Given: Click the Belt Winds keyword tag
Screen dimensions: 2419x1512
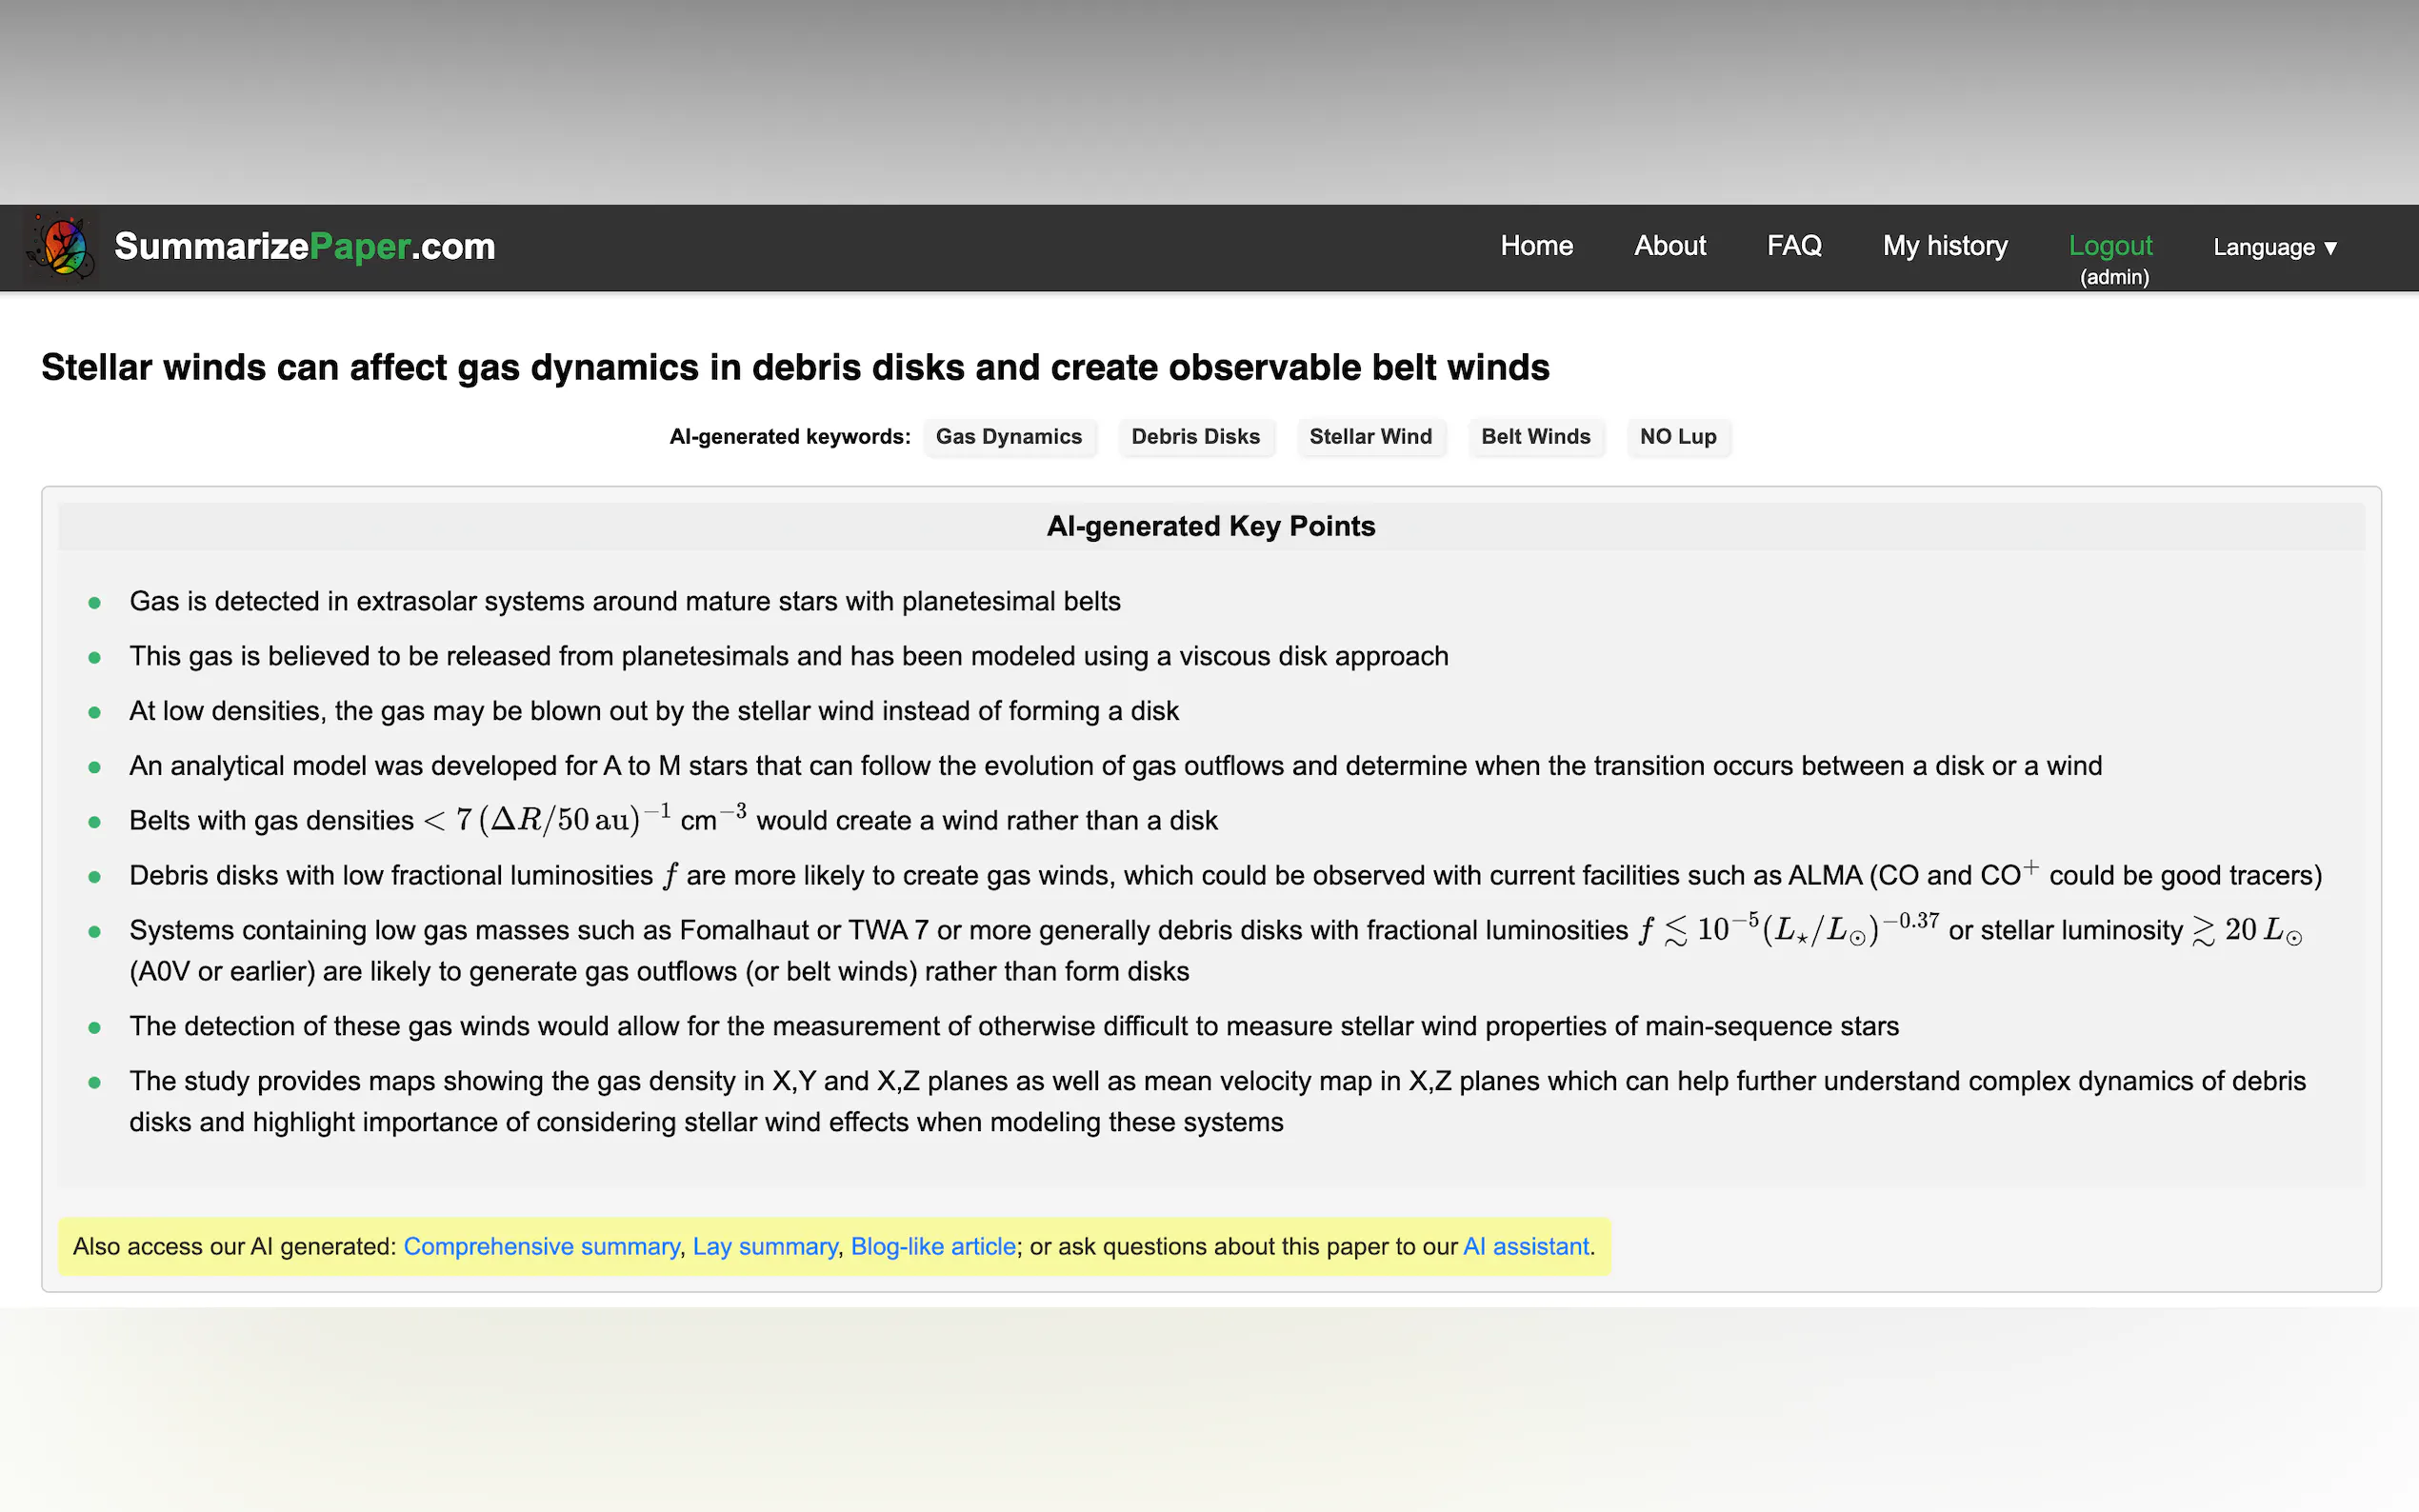Looking at the screenshot, I should [x=1535, y=437].
